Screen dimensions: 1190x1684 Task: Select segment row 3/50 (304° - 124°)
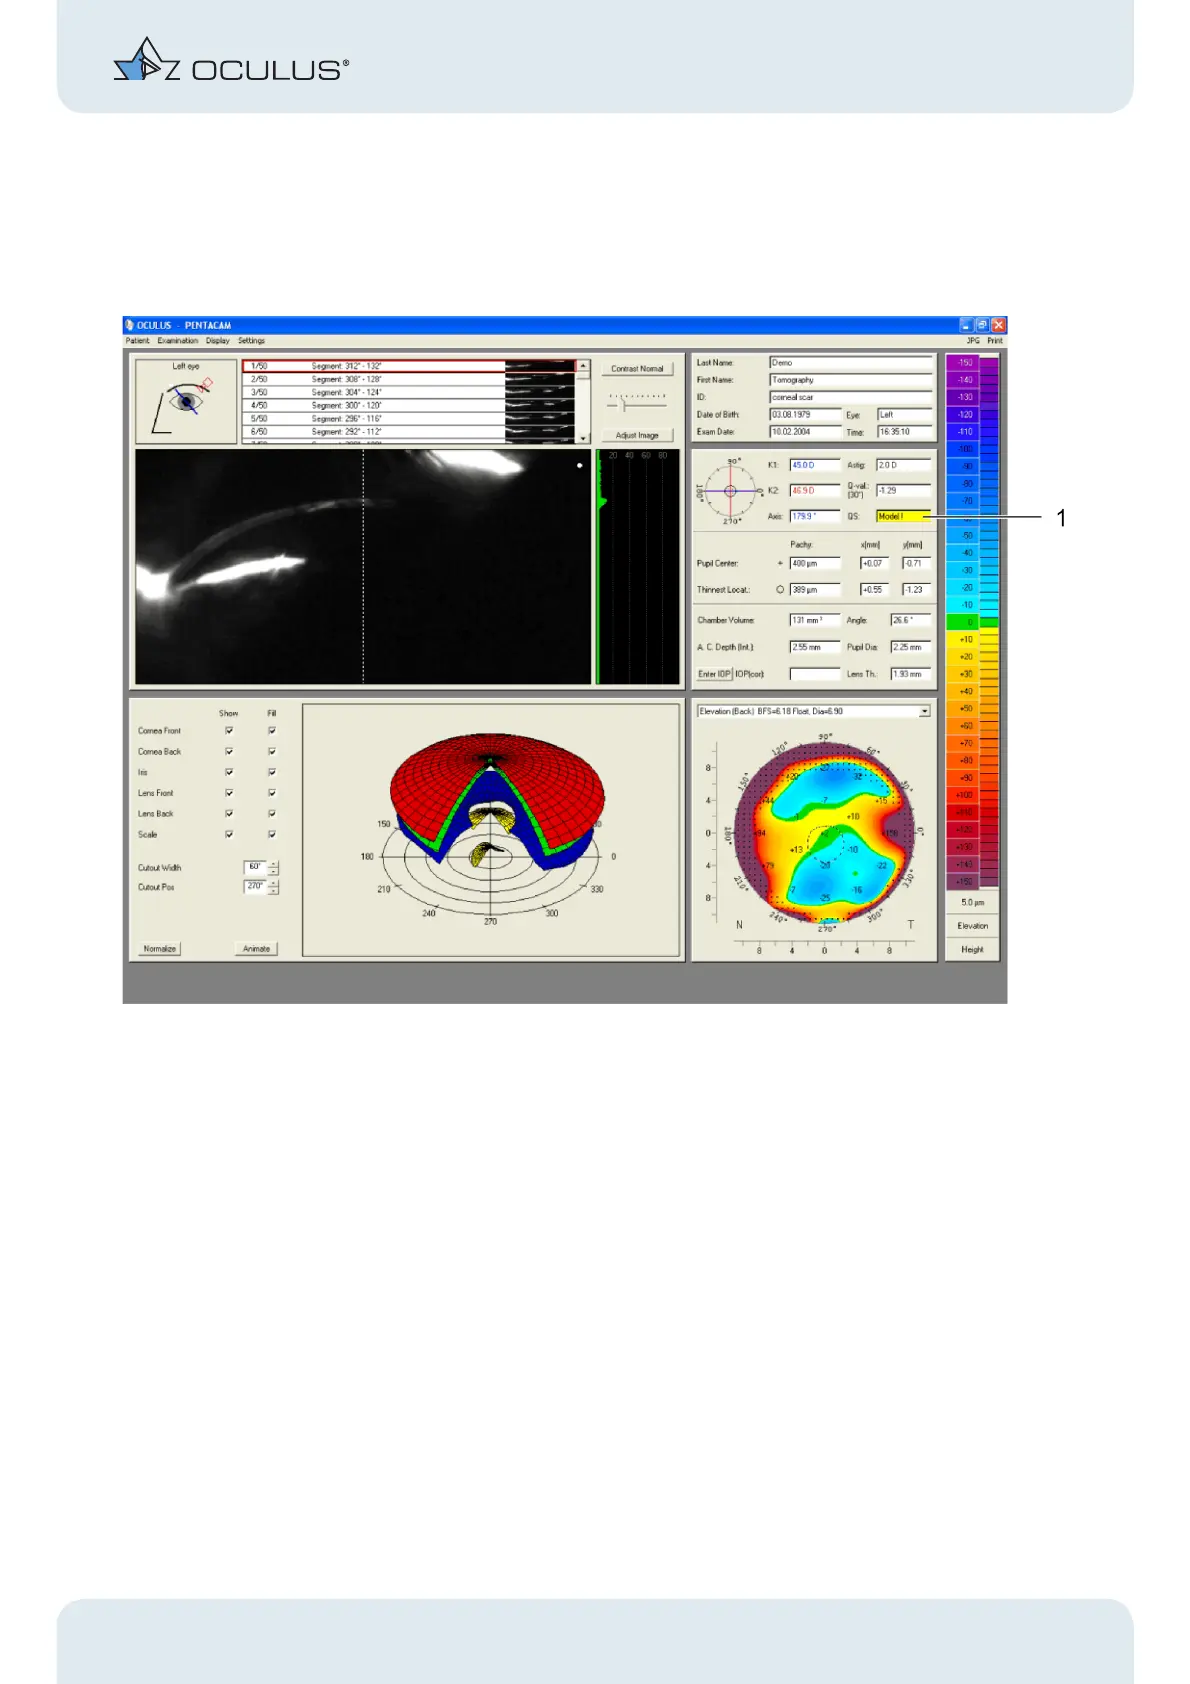click(408, 392)
